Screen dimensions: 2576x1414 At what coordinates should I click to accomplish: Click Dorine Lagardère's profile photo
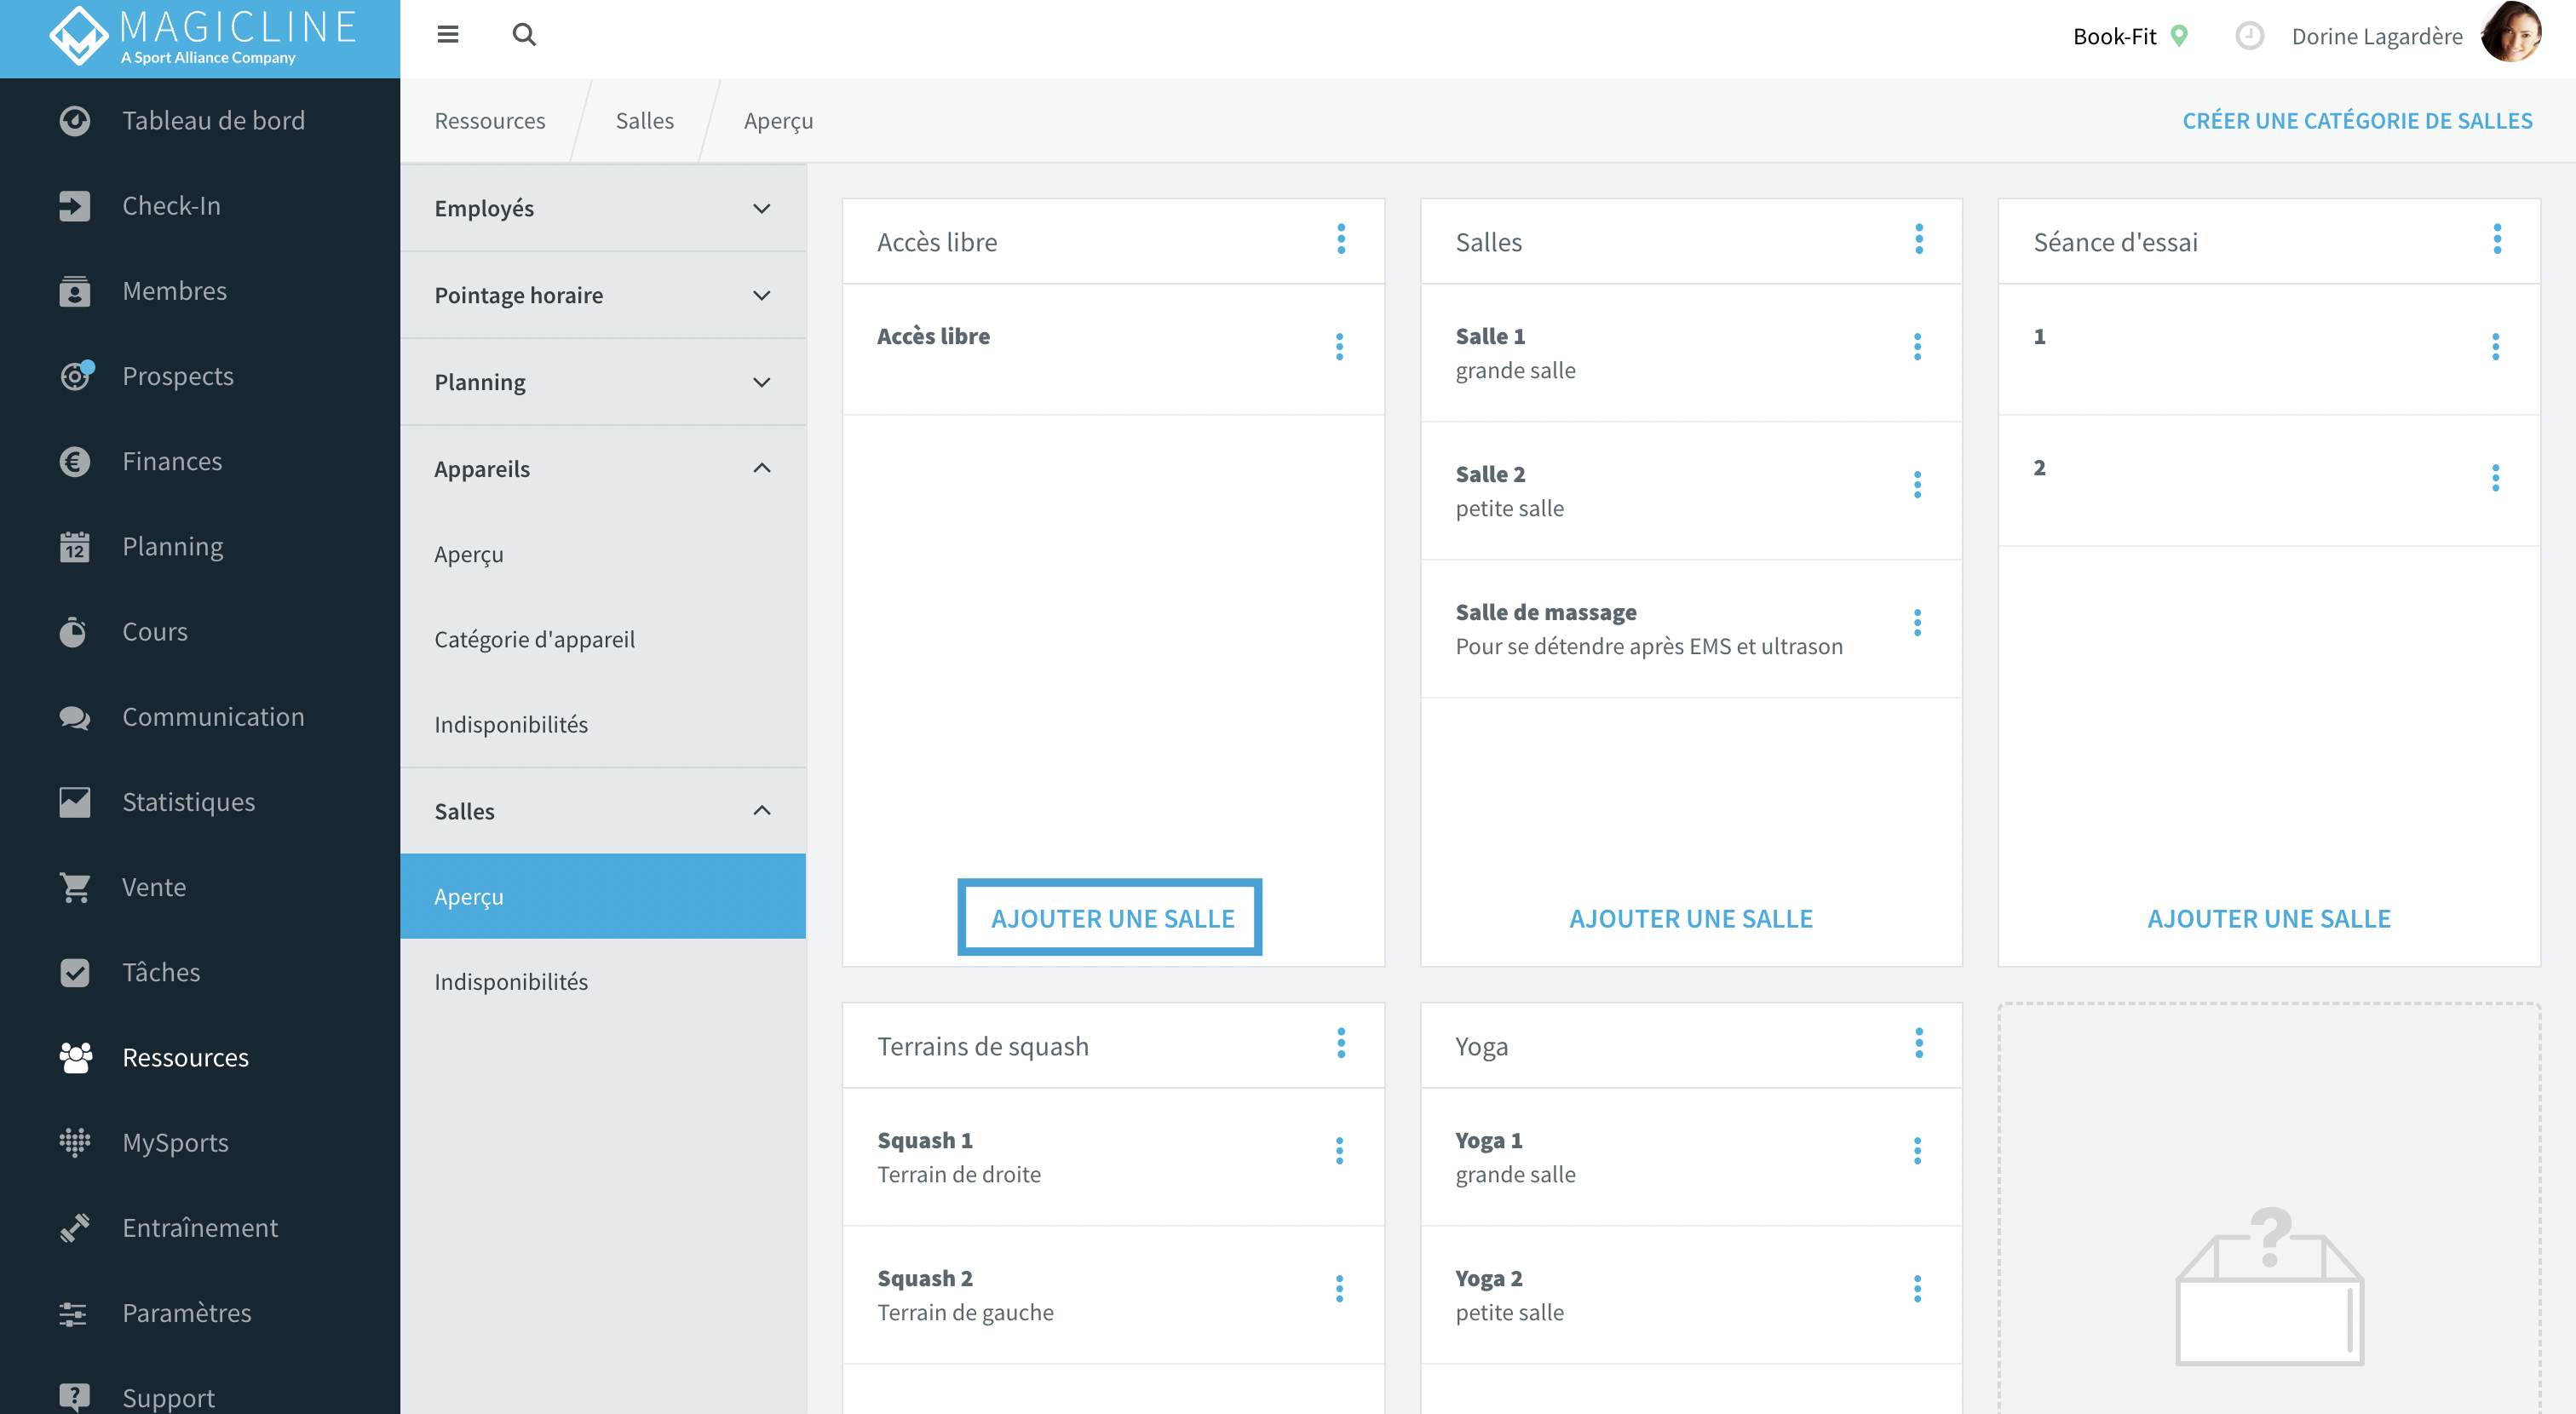point(2511,33)
